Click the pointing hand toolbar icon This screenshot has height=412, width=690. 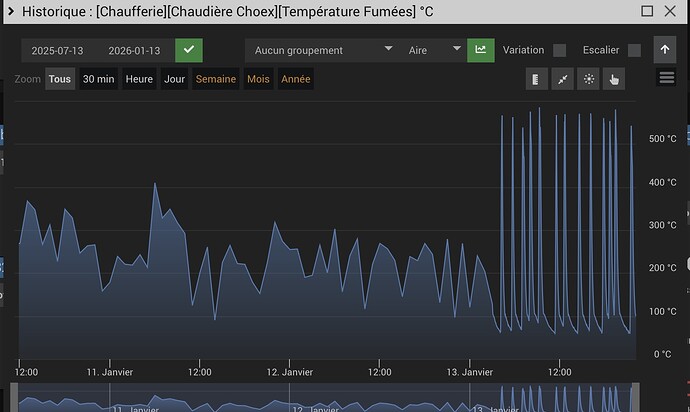(614, 79)
